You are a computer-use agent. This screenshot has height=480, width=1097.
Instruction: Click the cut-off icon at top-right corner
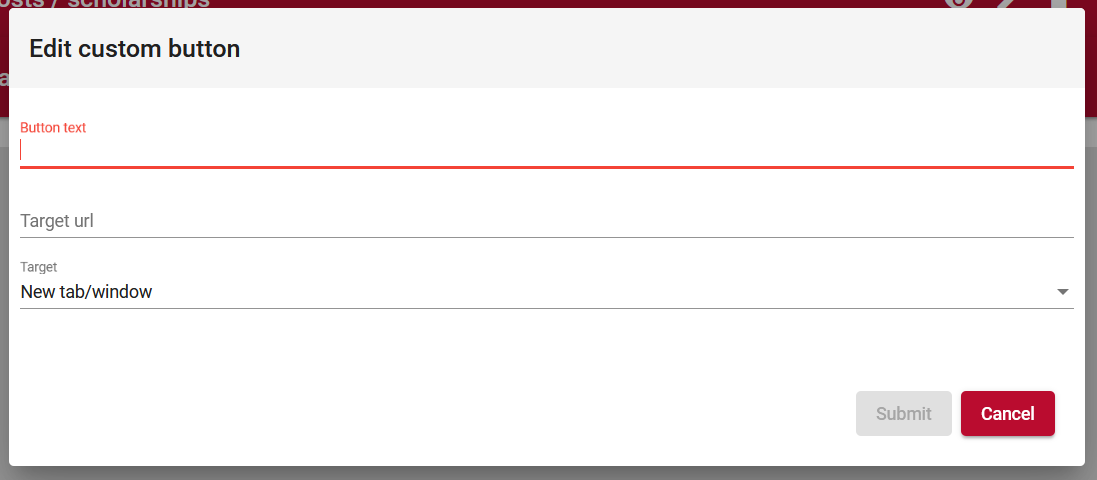click(1059, 3)
